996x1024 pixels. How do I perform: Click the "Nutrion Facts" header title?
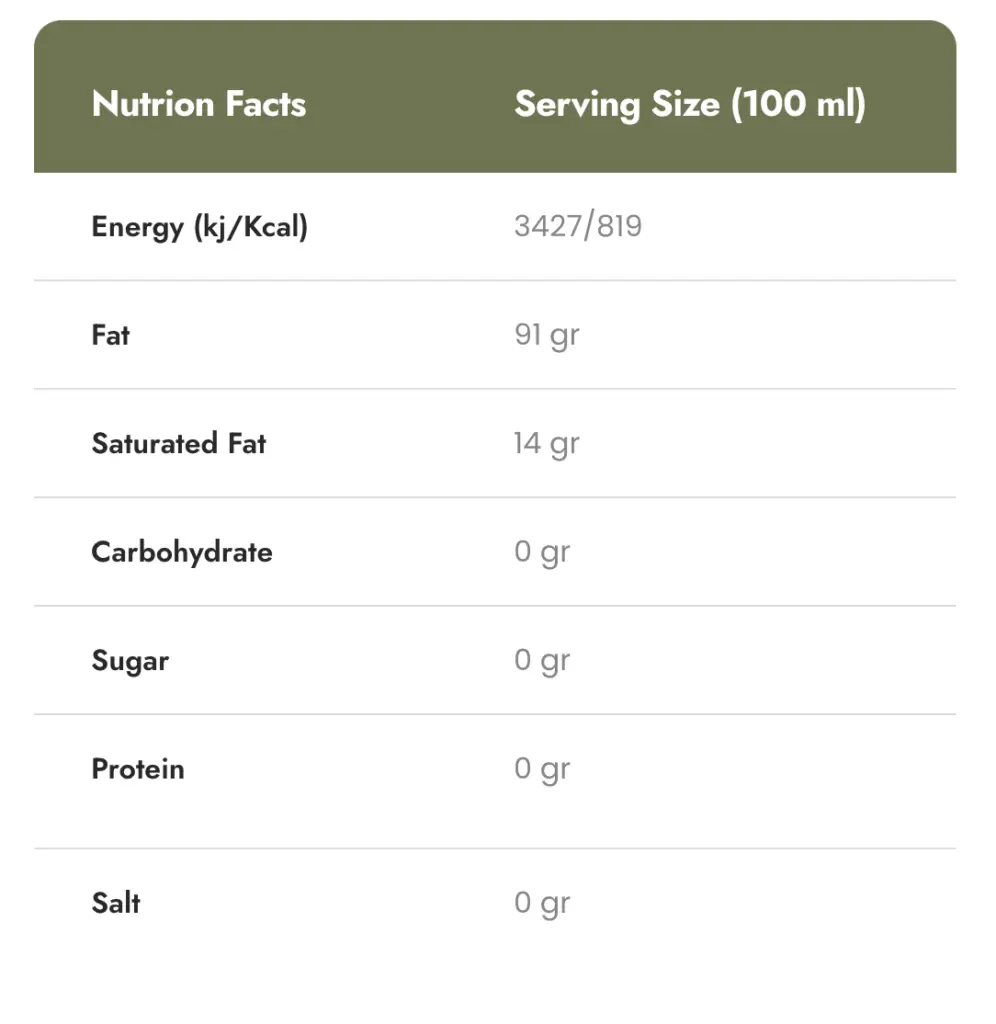pos(198,104)
